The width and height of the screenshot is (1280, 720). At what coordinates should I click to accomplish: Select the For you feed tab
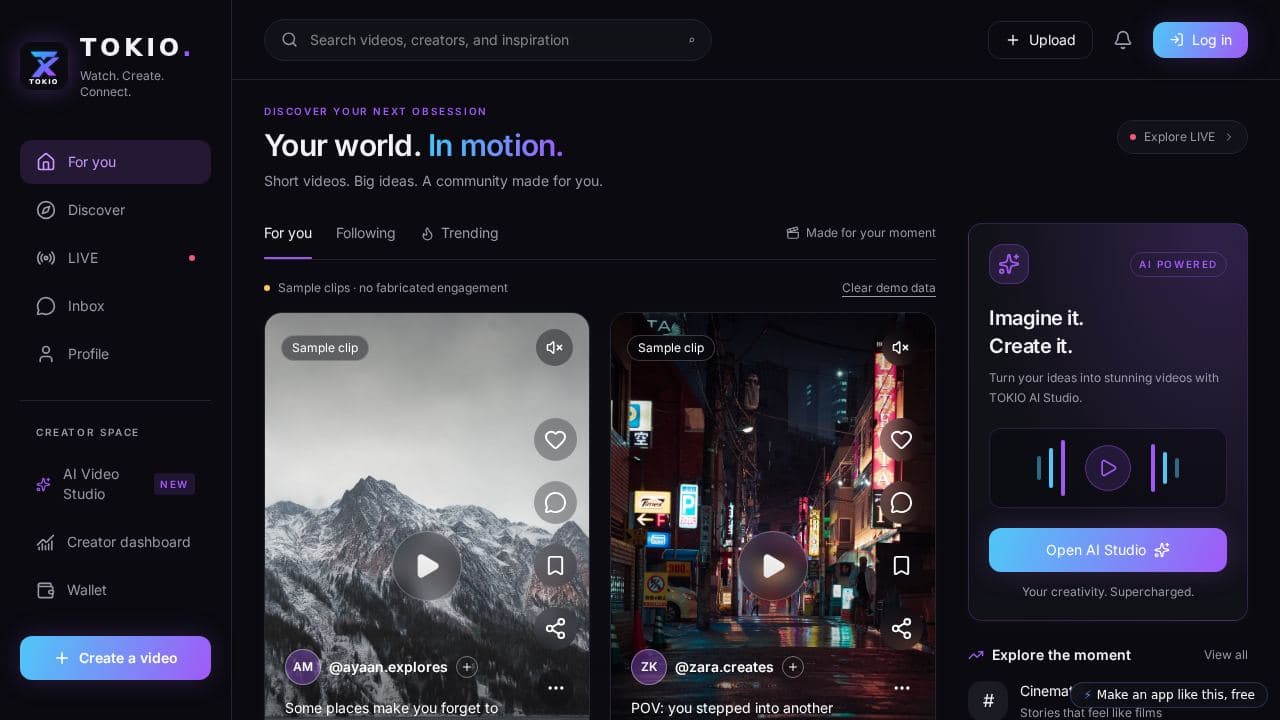pyautogui.click(x=288, y=233)
